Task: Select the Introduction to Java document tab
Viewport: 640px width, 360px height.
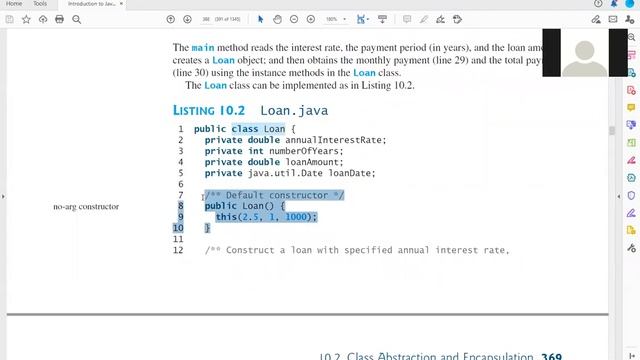Action: coord(91,4)
